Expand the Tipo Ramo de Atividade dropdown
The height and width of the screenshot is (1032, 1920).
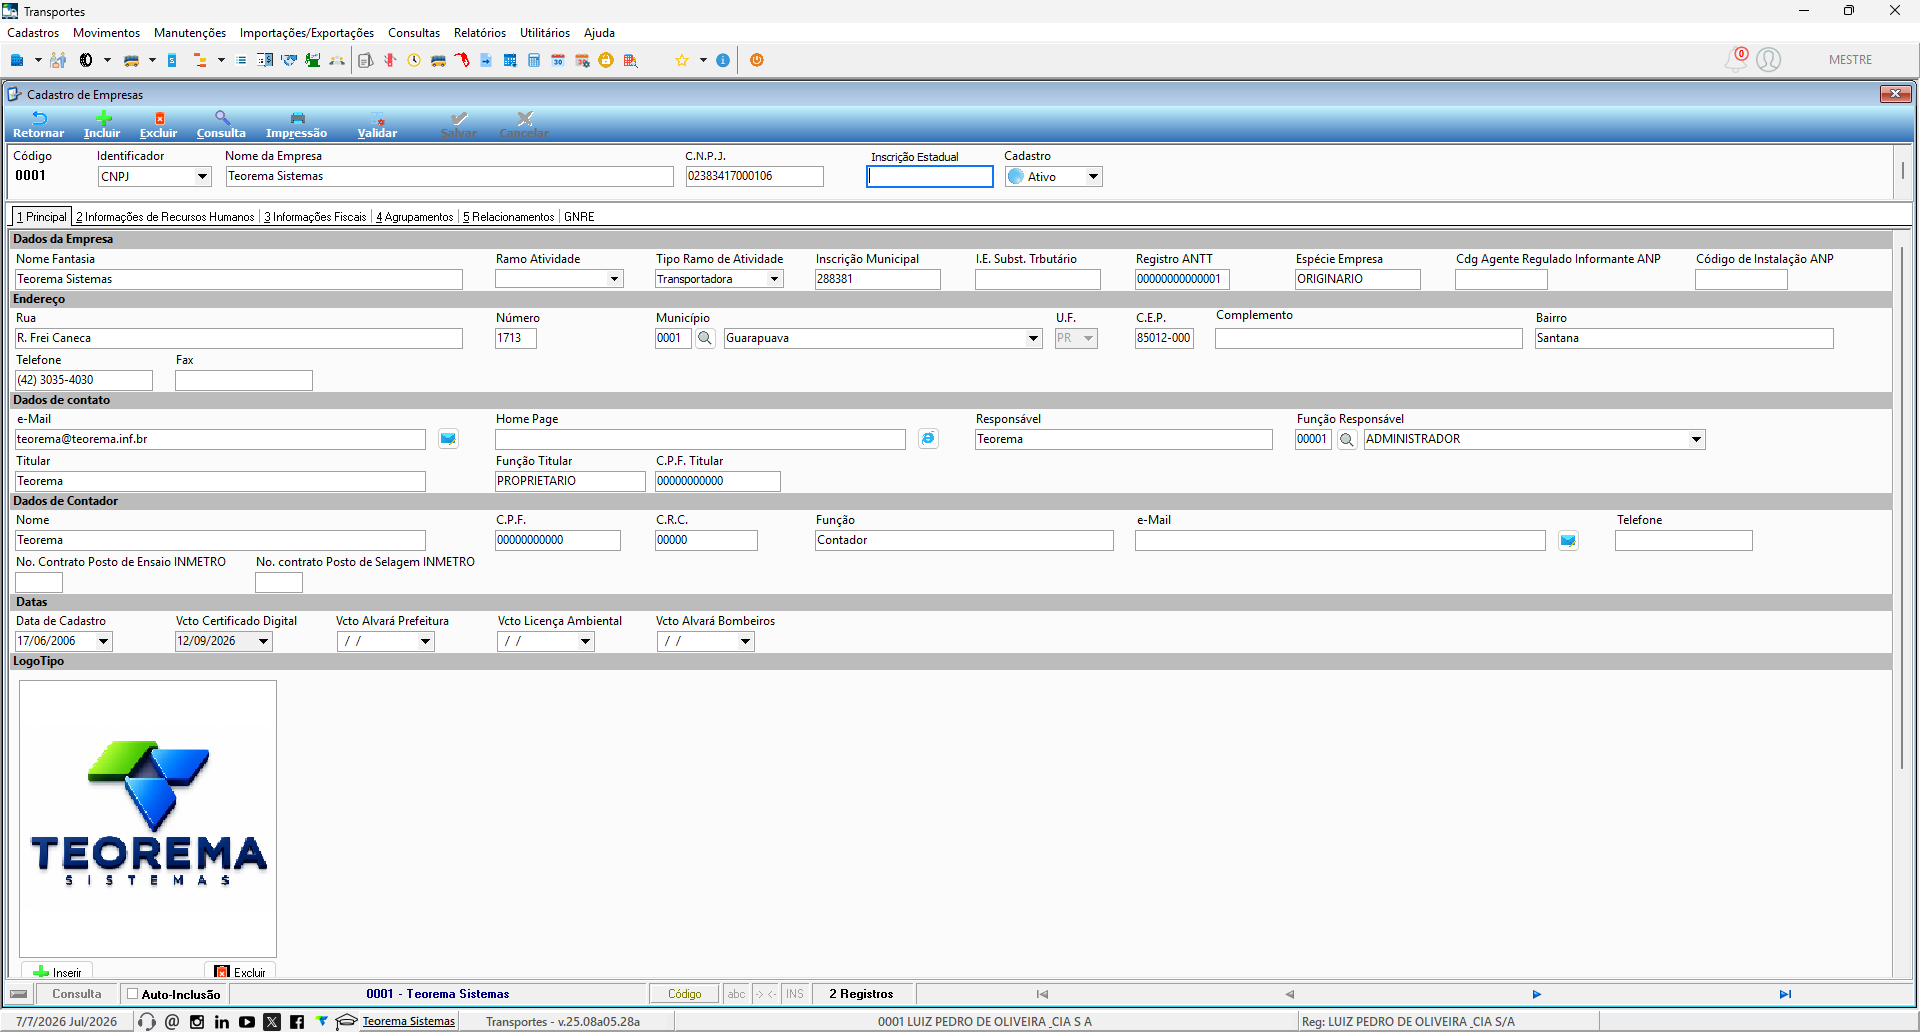(x=775, y=279)
